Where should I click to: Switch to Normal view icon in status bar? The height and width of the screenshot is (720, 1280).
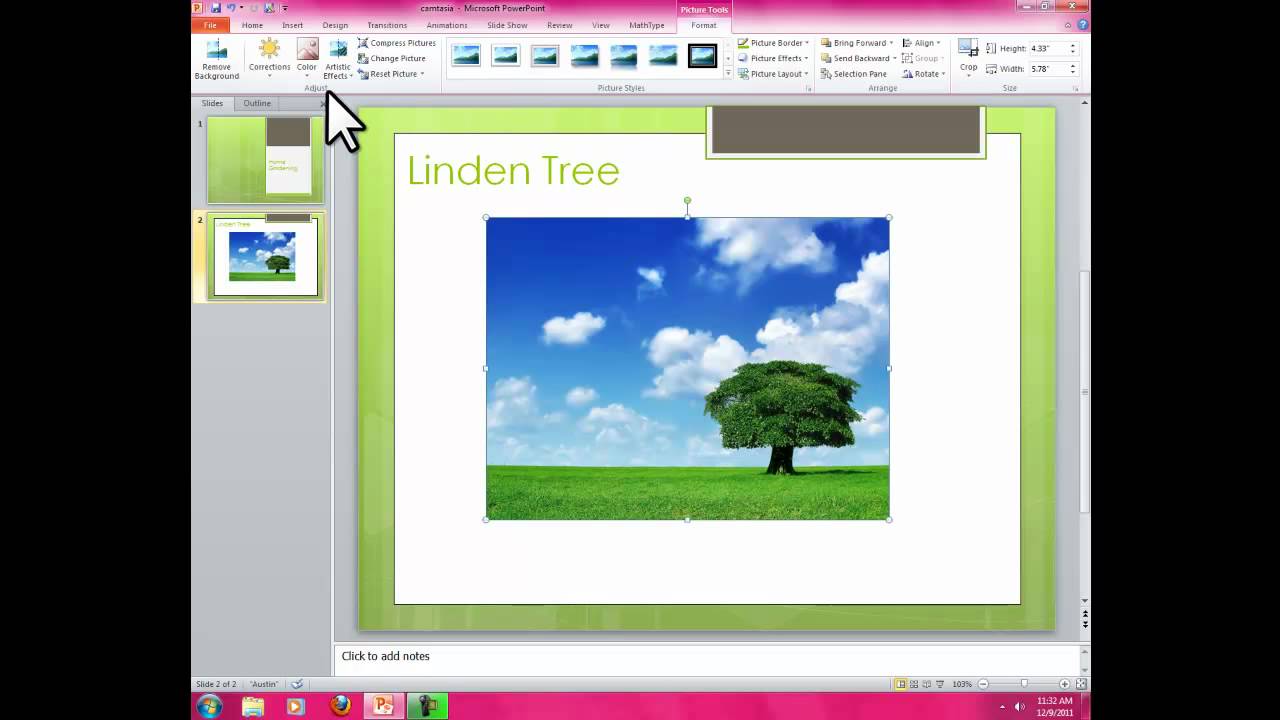tap(901, 684)
